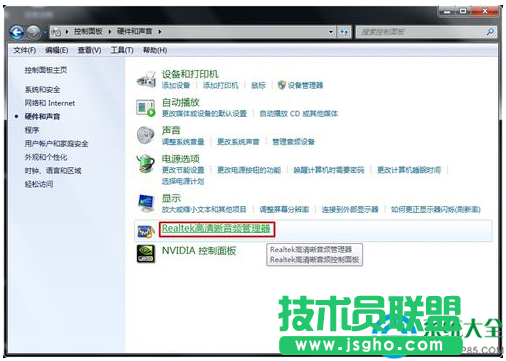Screen dimensions: 506x361
Task: Click the Realtek audio manager icon
Action: tap(146, 231)
